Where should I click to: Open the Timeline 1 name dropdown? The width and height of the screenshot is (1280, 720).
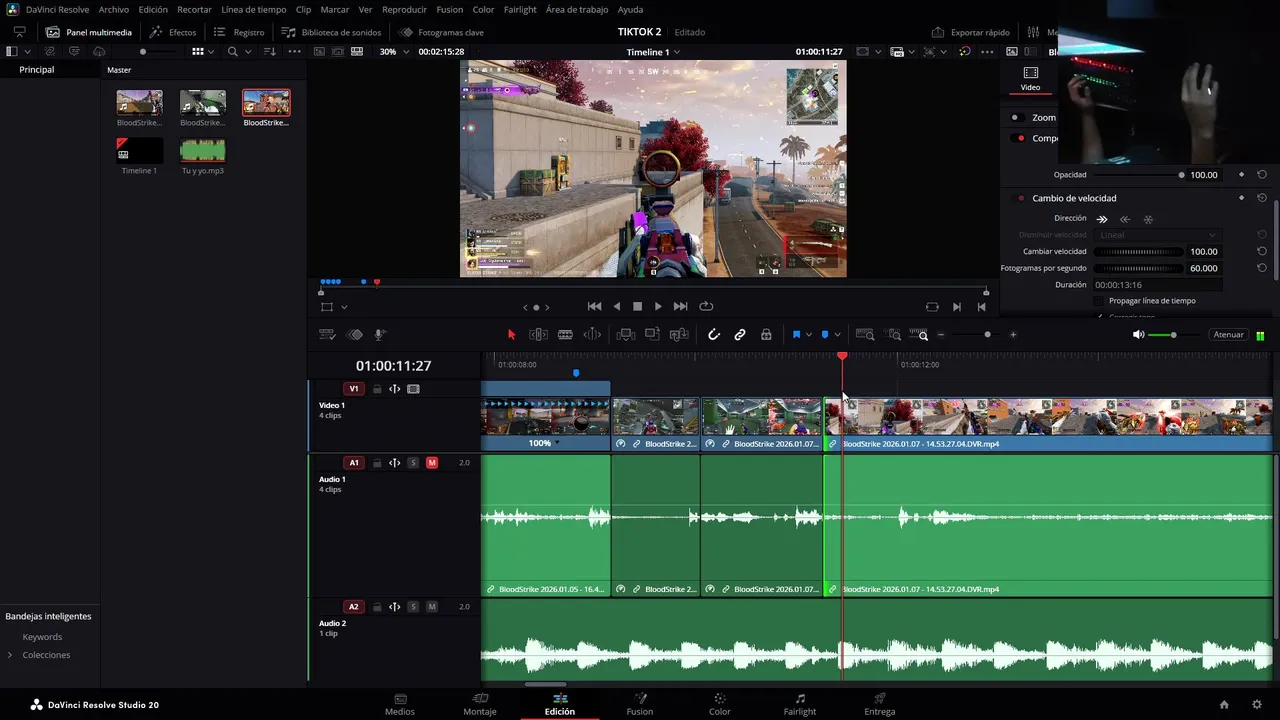pos(653,51)
